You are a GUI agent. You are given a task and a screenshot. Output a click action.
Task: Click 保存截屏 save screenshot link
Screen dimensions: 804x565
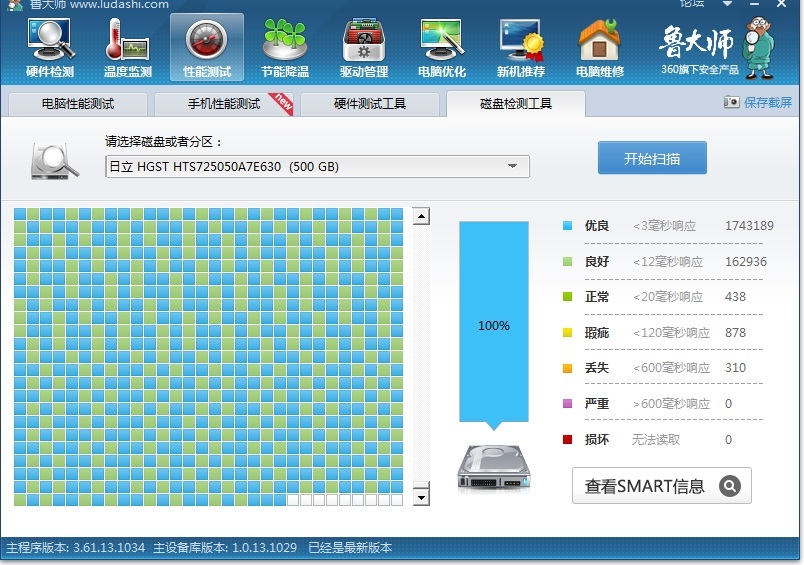point(768,103)
